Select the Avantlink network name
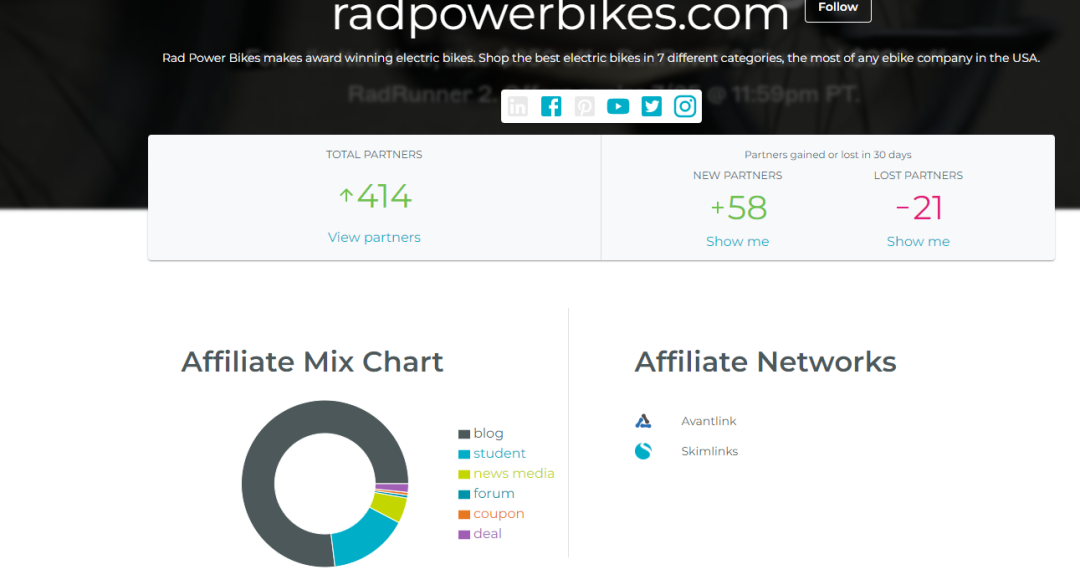Screen dimensions: 1080x585 tap(709, 421)
